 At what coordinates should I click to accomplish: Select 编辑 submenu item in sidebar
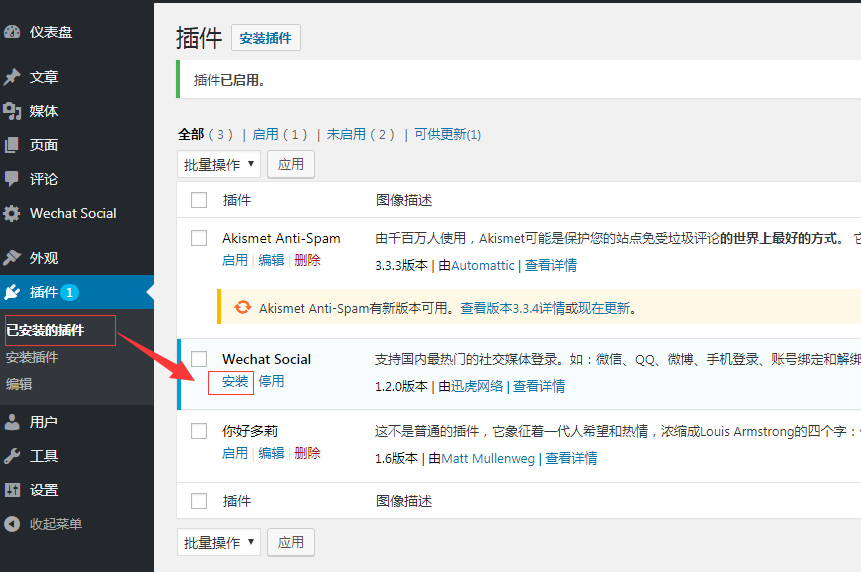pos(19,384)
